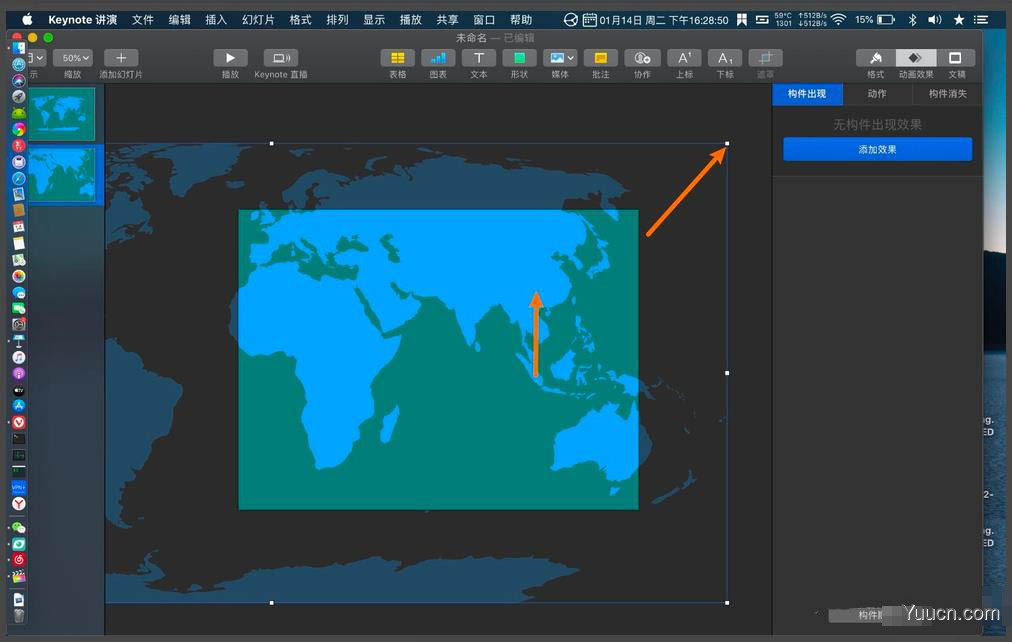Viewport: 1012px width, 642px height.
Task: Open the 文件 (File) menu
Action: click(143, 20)
